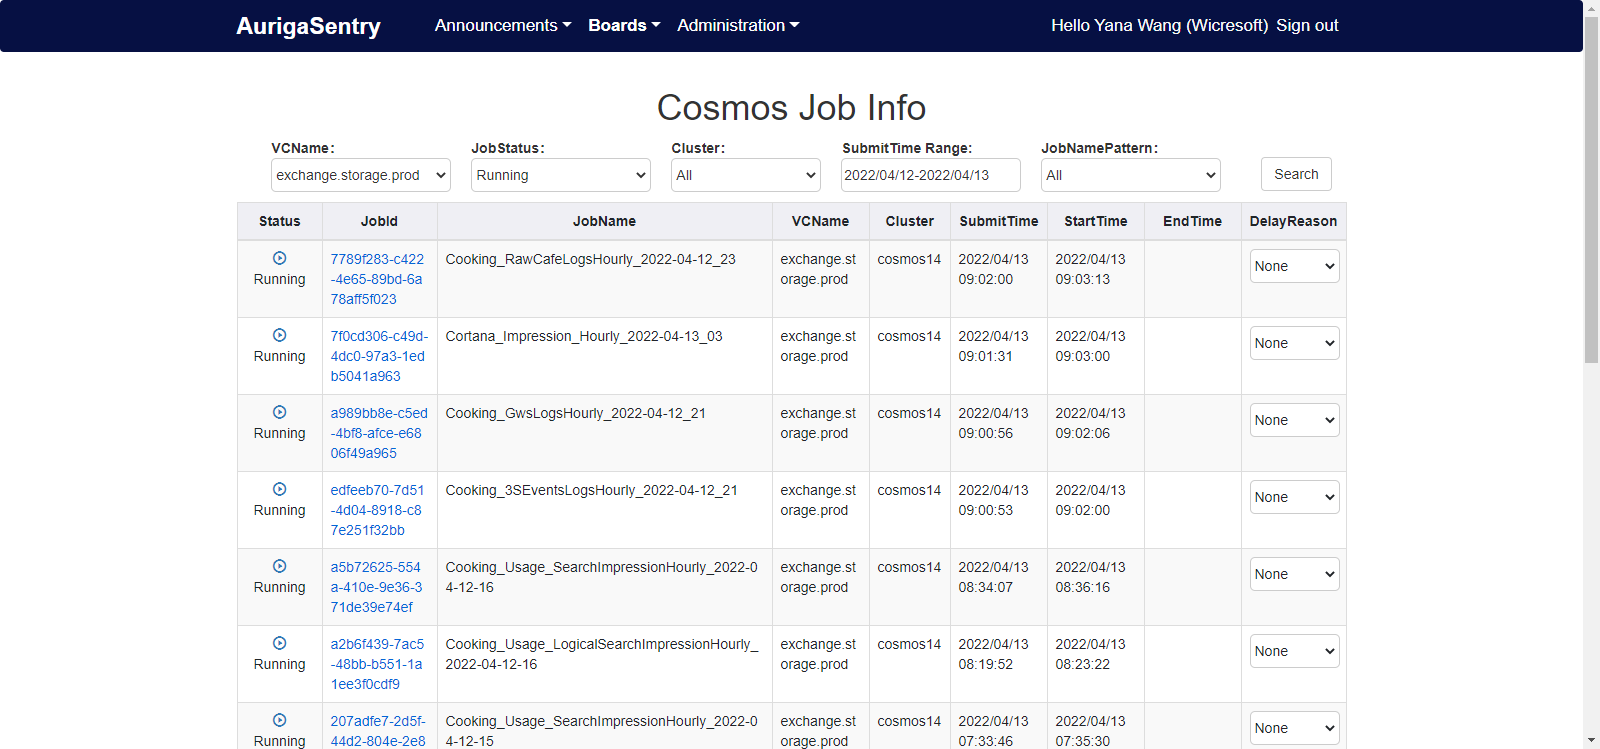Screen dimensions: 1600x749
Task: Click the Running icon for Cooking_Usage_LogicalSearchImpressionHourly row
Action: [x=280, y=643]
